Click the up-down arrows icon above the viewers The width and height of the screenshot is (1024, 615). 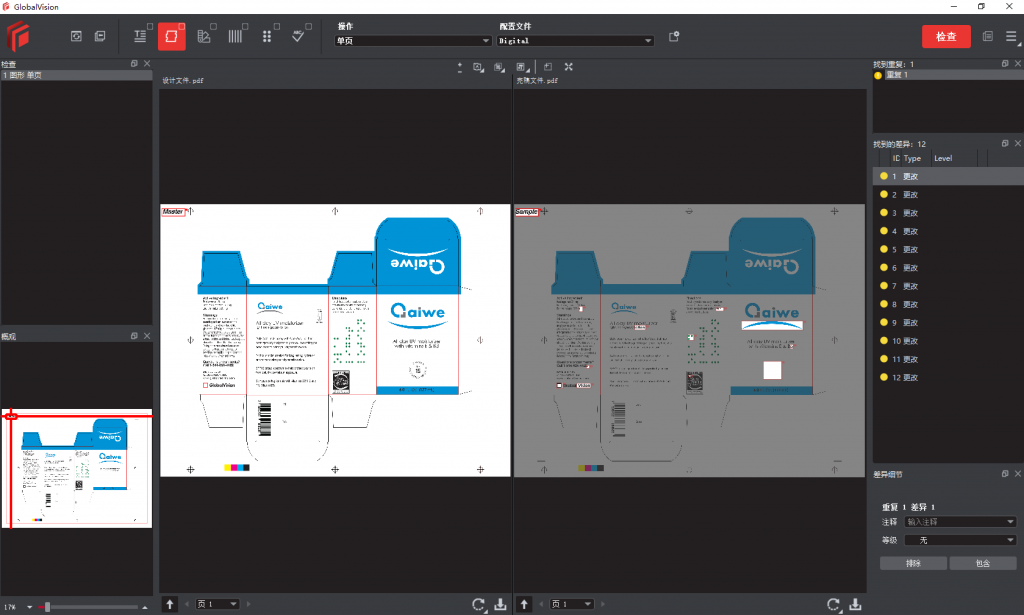point(460,67)
